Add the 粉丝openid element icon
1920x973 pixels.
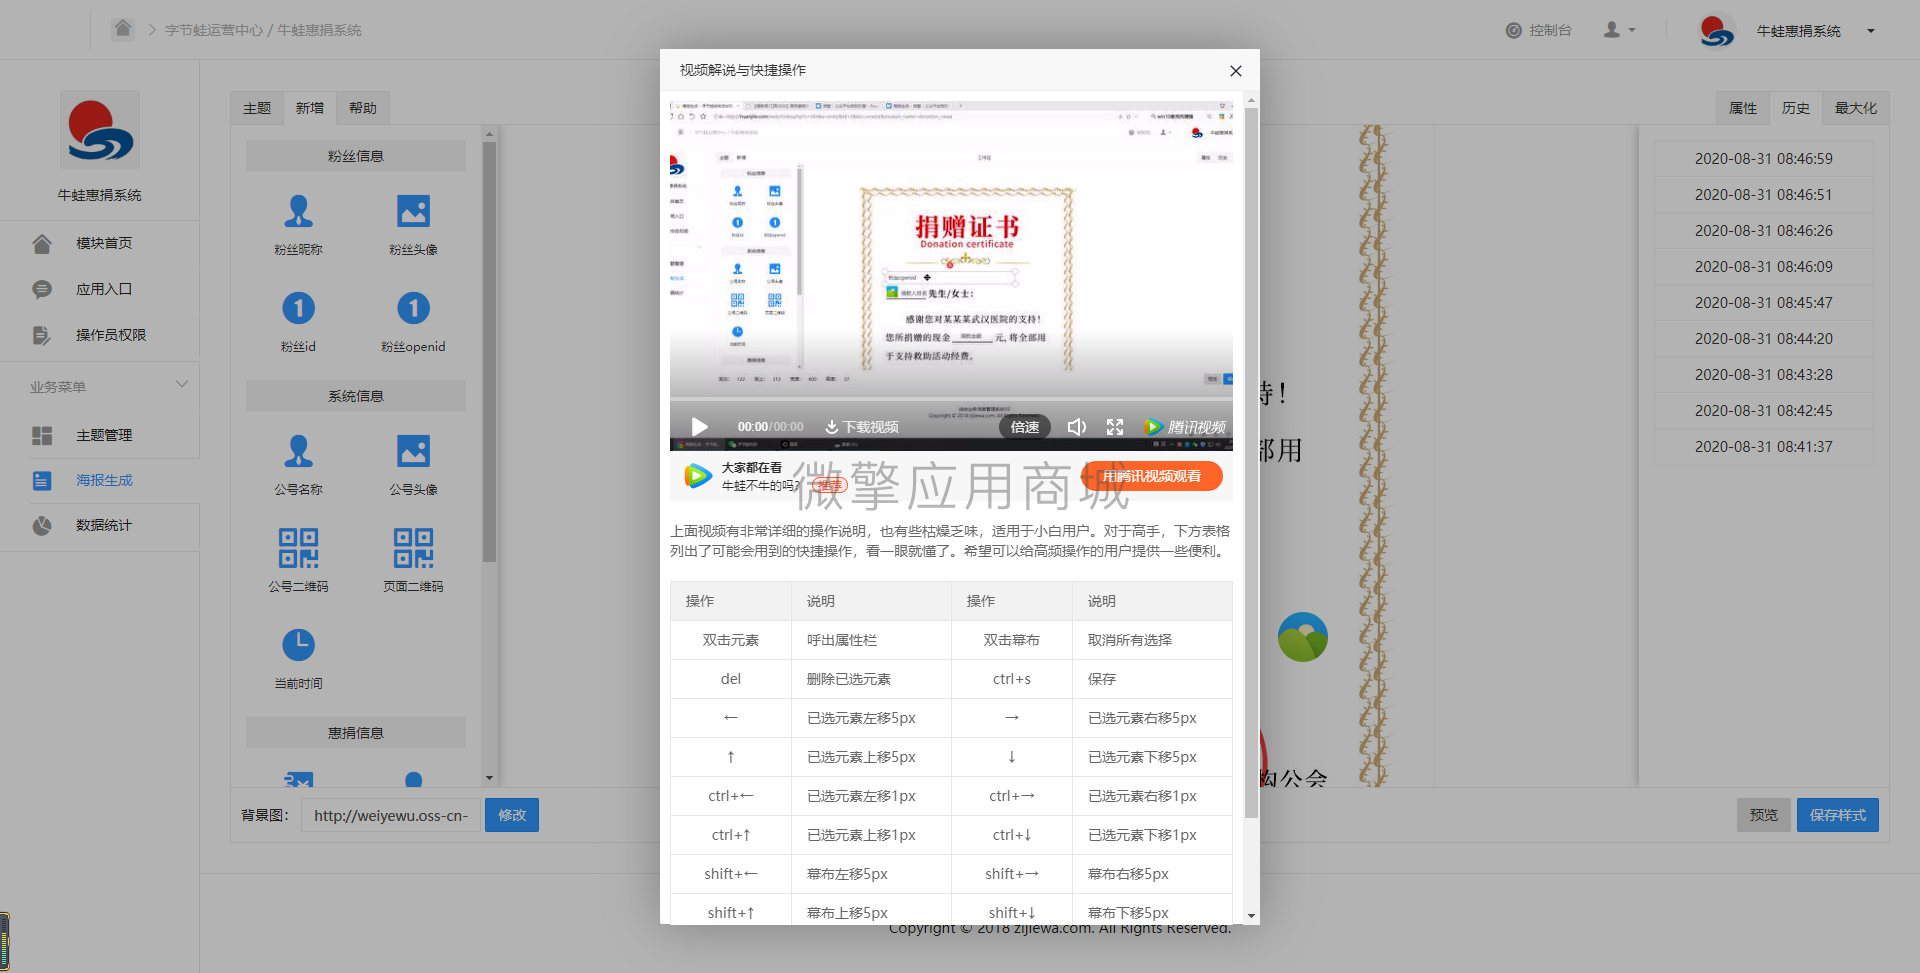pyautogui.click(x=413, y=308)
